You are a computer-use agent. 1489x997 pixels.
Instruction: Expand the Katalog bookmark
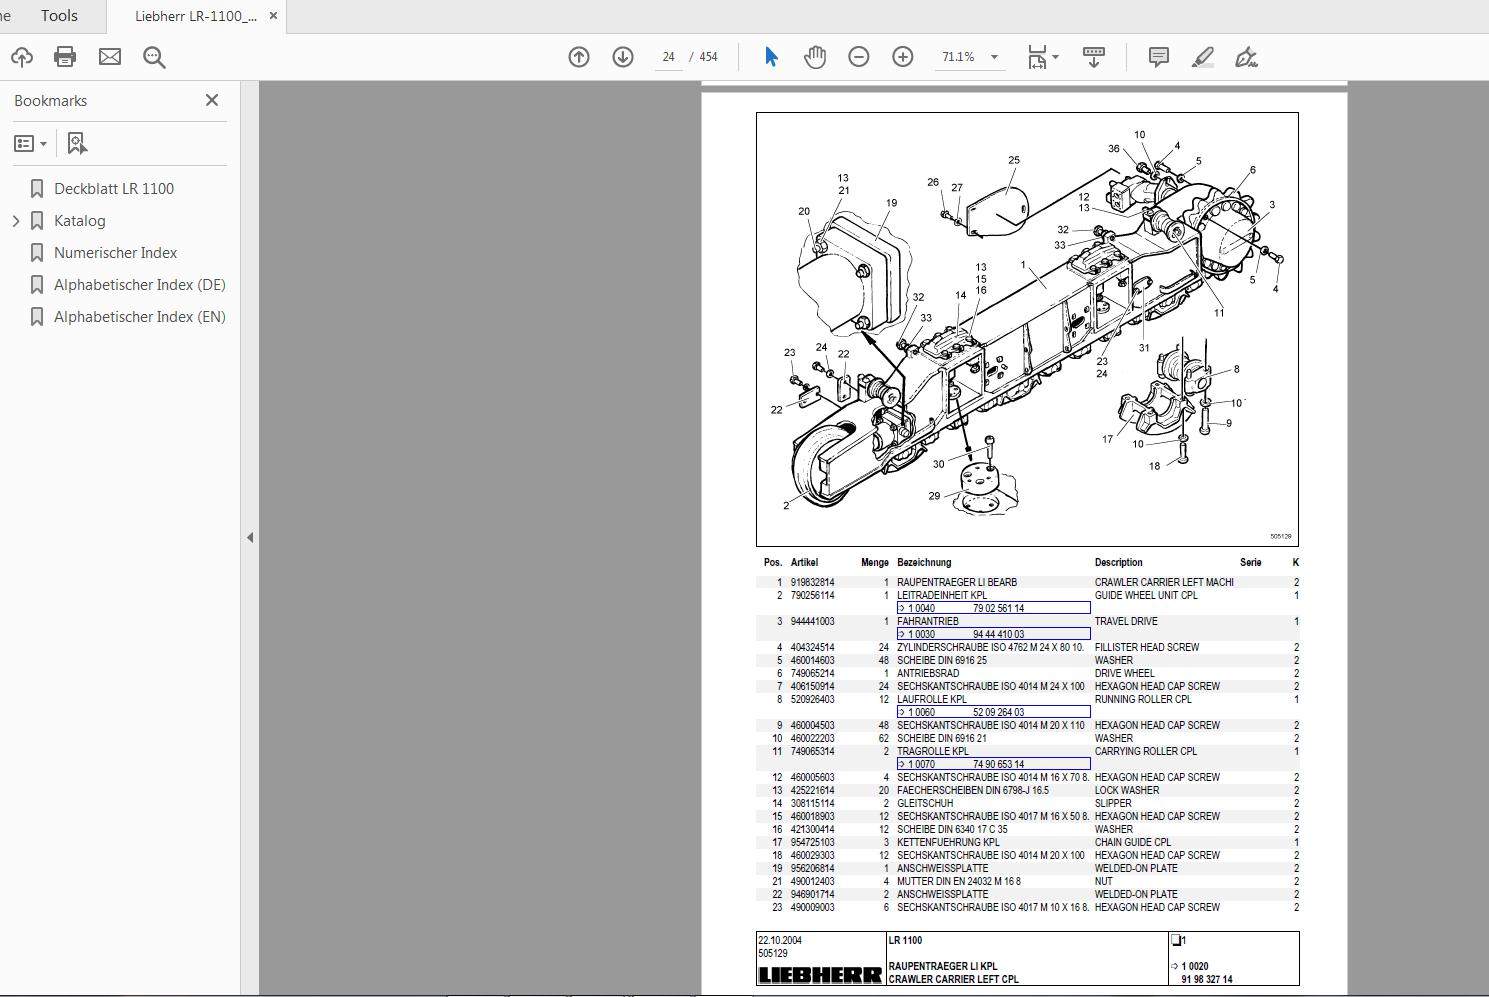tap(15, 220)
